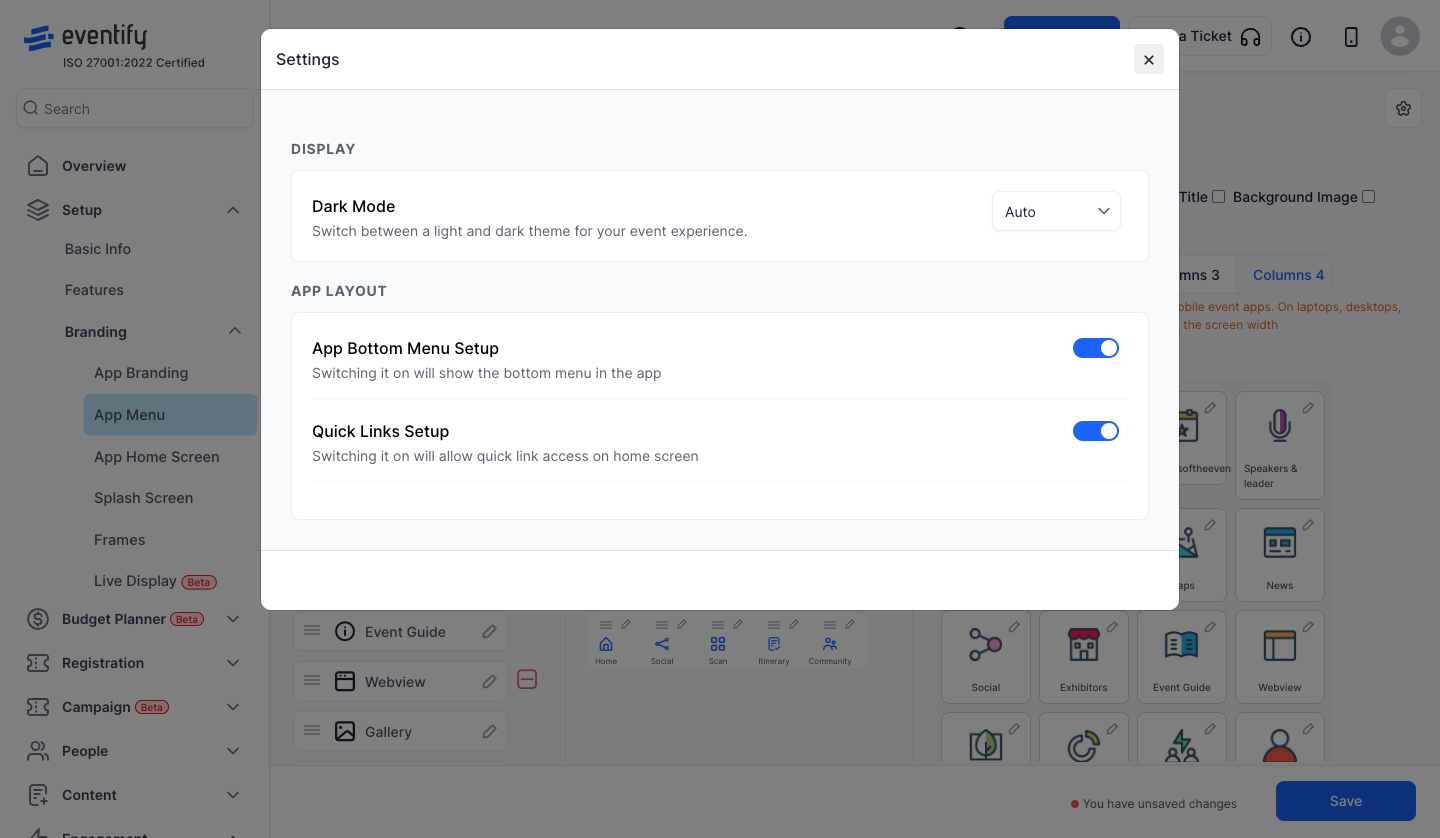Screen dimensions: 1440x838
Task: Click the Speakers & leader tile
Action: (x=1280, y=445)
